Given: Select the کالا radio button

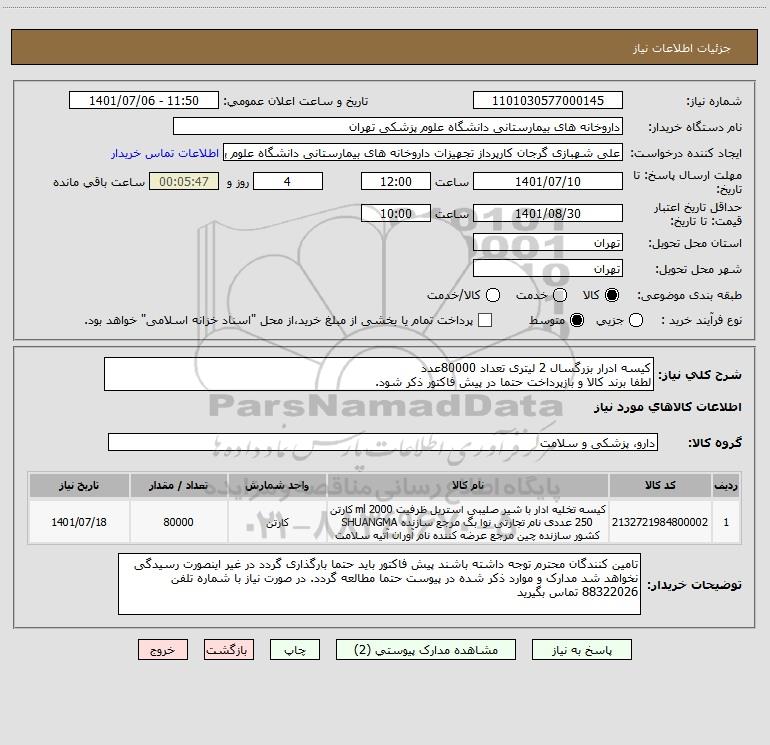Looking at the screenshot, I should 612,295.
